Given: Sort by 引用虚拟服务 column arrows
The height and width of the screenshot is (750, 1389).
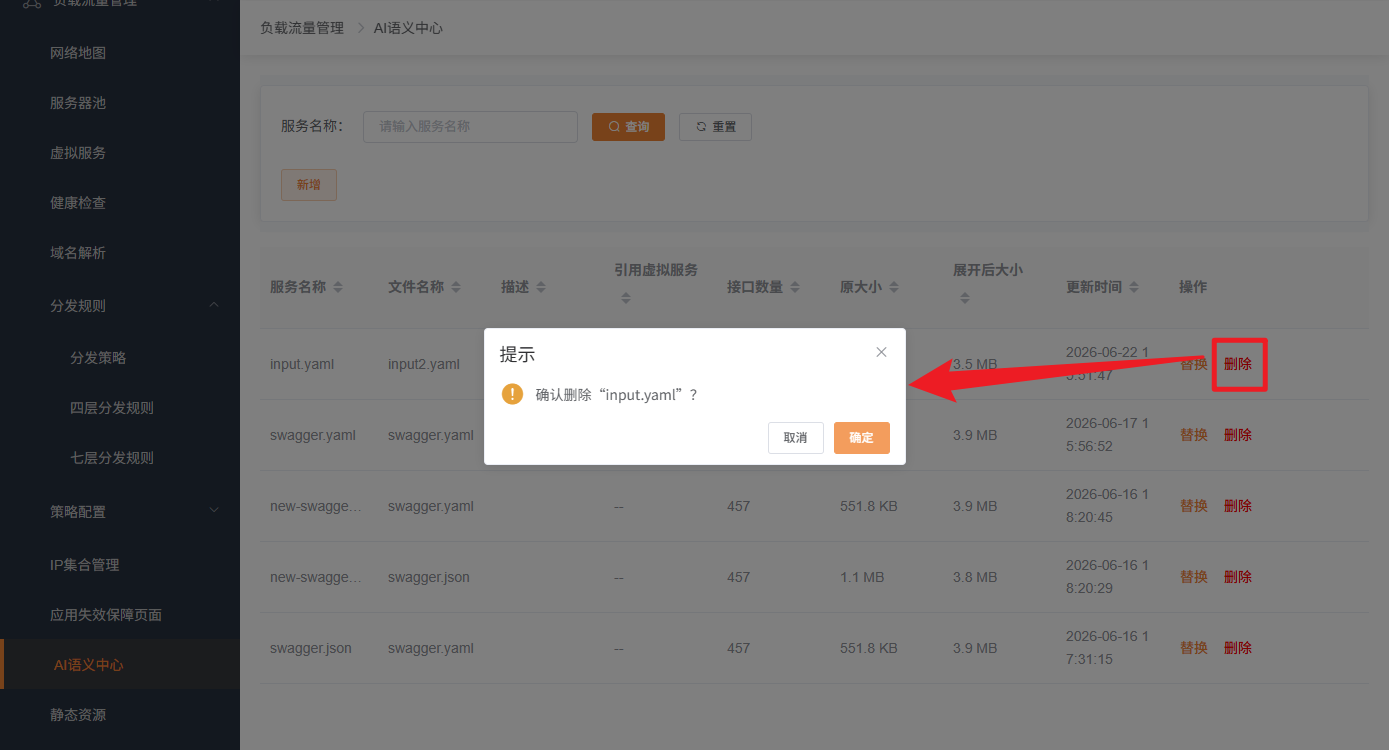Looking at the screenshot, I should (625, 298).
